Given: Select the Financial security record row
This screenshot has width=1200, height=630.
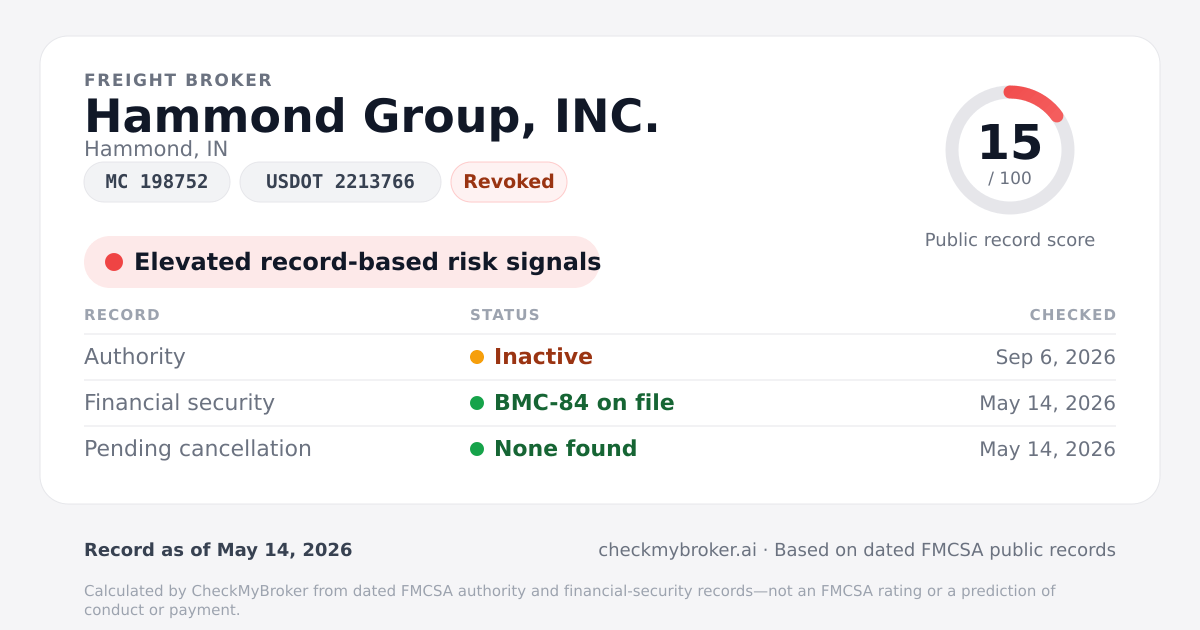Looking at the screenshot, I should click(x=600, y=403).
